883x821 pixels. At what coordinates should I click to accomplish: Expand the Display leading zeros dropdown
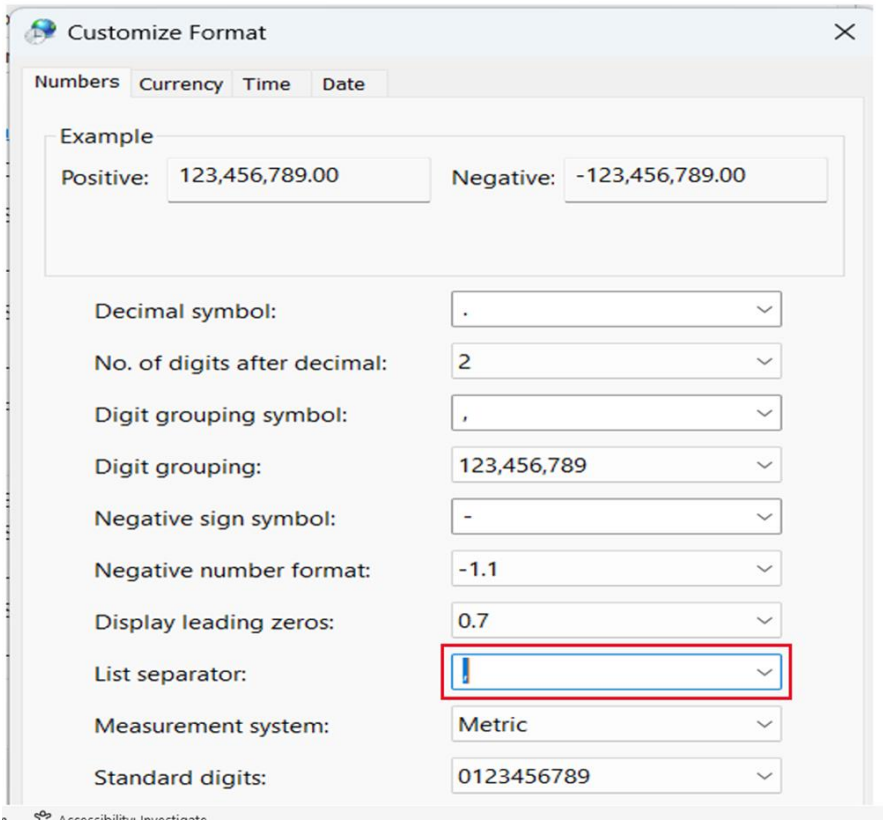pos(765,621)
